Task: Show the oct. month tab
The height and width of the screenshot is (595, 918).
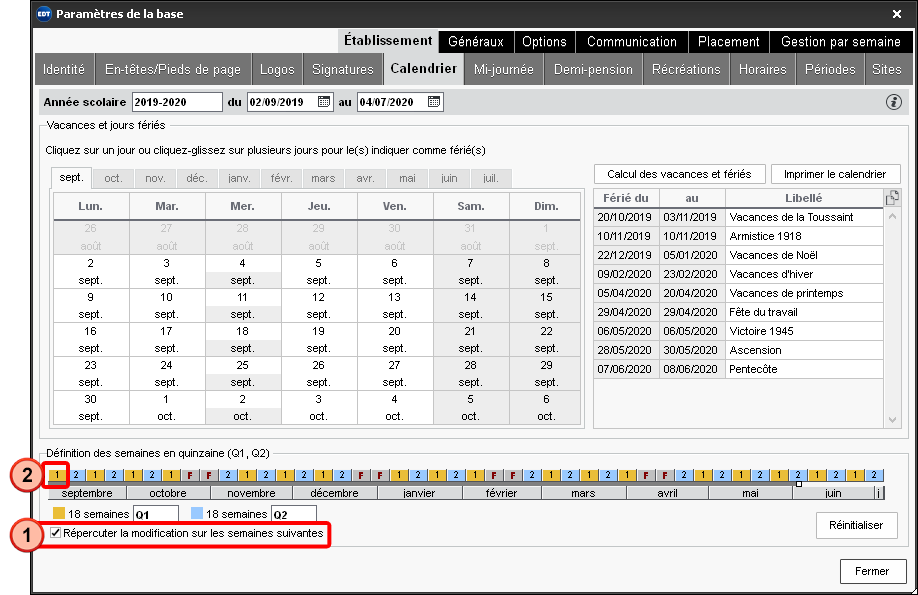Action: 113,178
